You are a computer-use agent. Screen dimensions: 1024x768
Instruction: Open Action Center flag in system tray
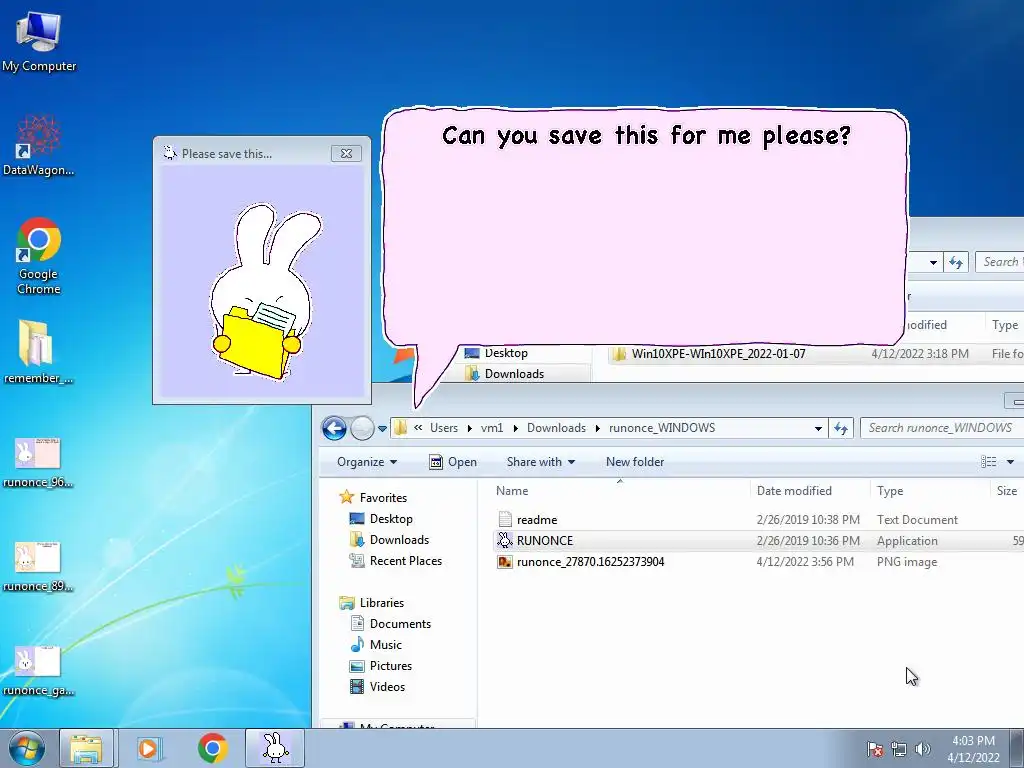tap(875, 749)
